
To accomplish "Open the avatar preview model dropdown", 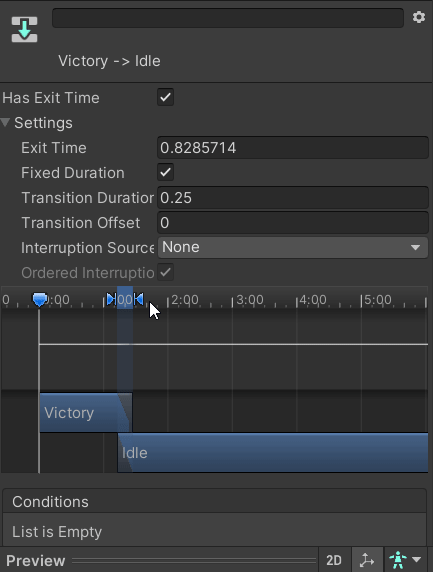I will point(405,560).
